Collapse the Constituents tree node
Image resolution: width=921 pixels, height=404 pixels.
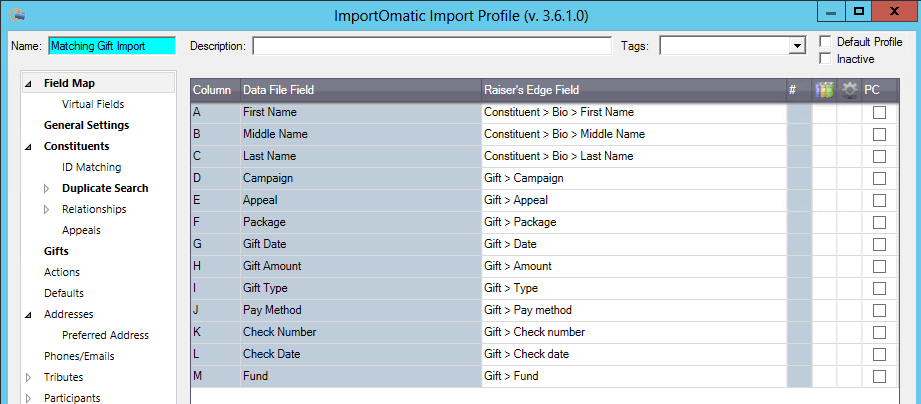click(x=28, y=147)
